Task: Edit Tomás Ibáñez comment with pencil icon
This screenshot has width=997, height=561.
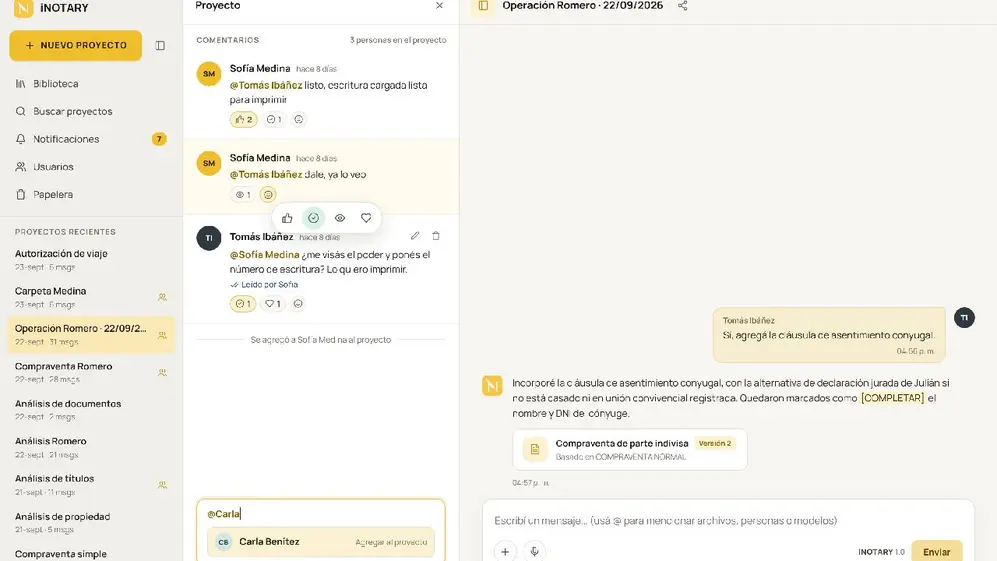Action: [x=415, y=236]
